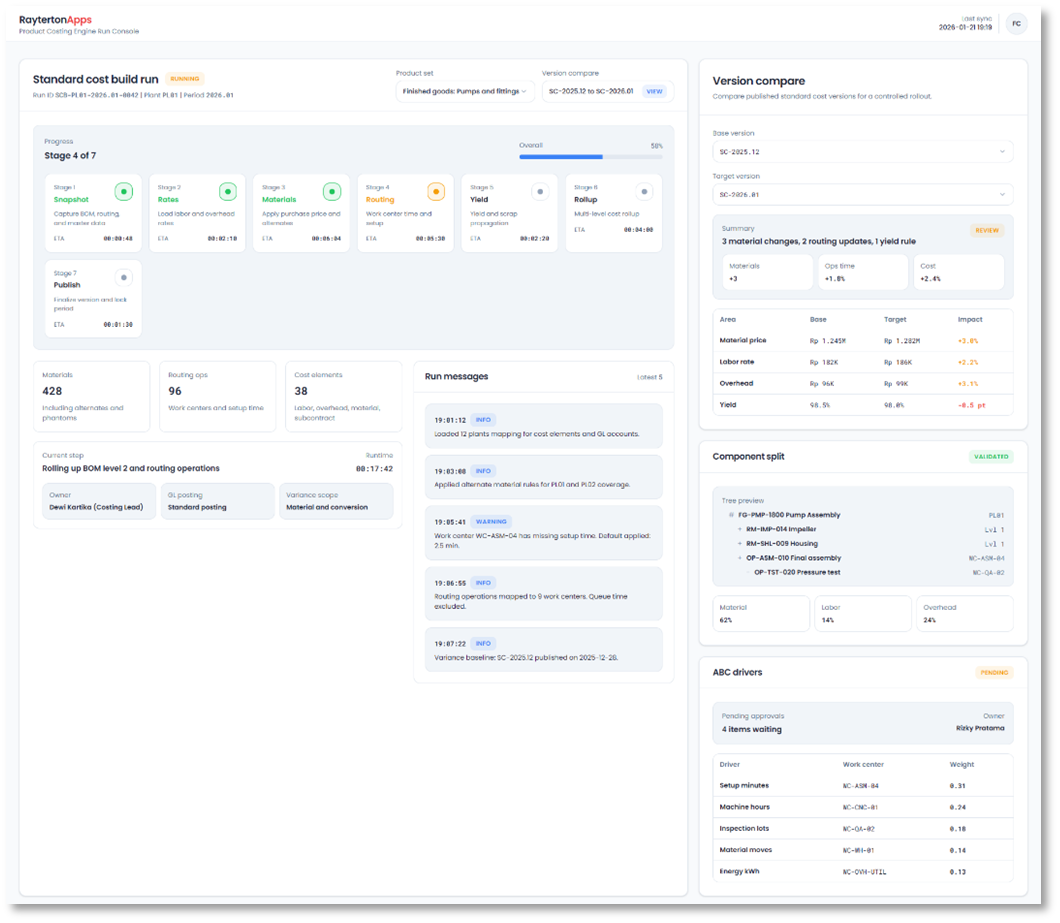This screenshot has height=923, width=1060.
Task: Click the PENDING badge on ABC drivers
Action: point(994,672)
